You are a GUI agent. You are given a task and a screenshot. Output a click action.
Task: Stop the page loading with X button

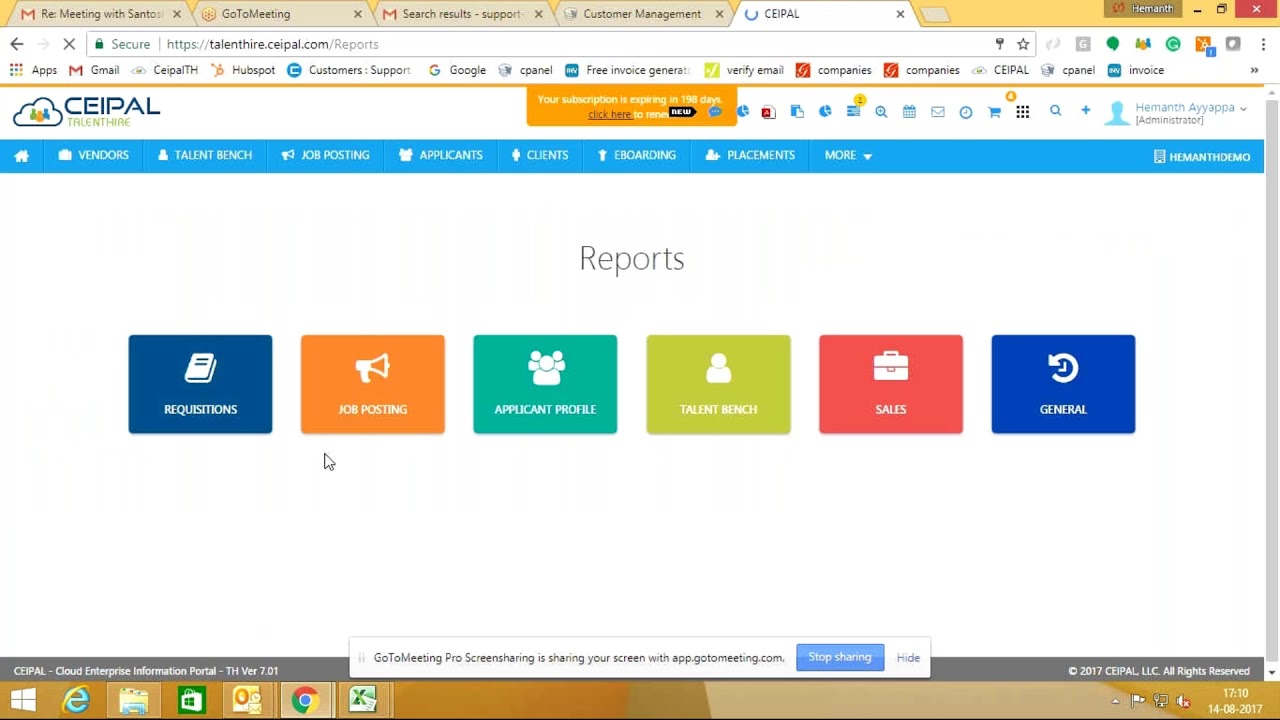coord(69,44)
